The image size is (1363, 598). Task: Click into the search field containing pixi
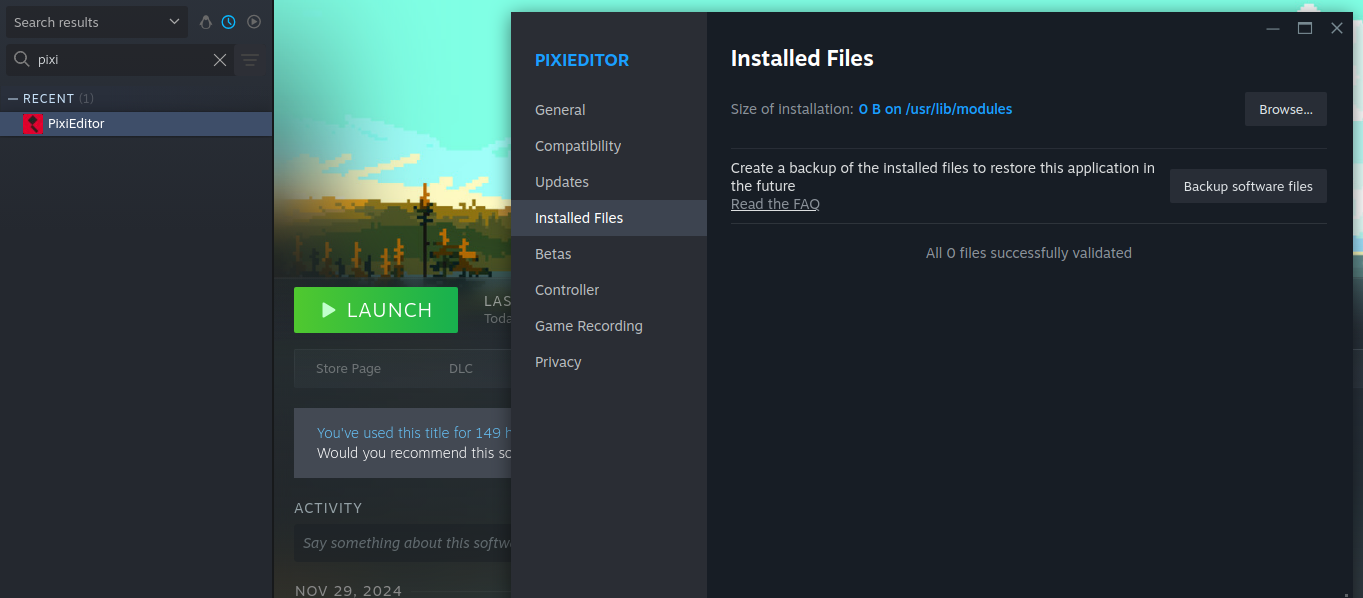pos(120,60)
